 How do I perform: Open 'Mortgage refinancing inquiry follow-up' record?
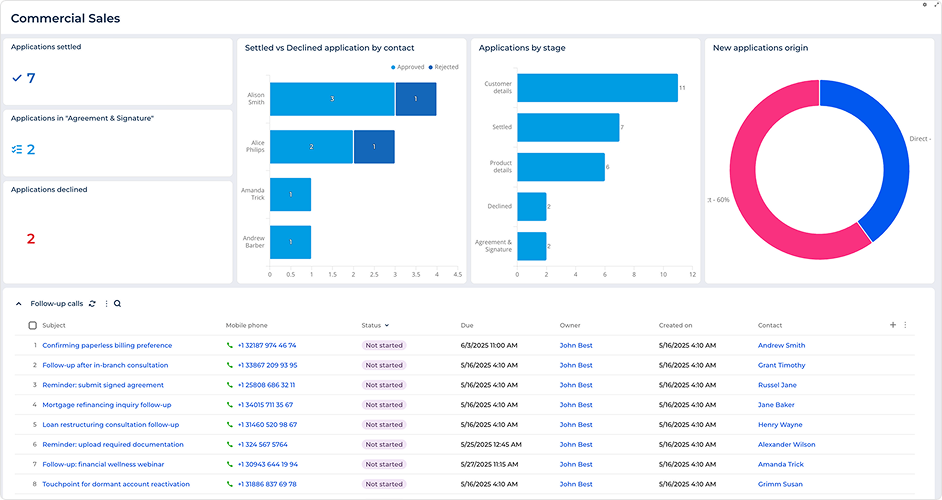click(x=107, y=405)
